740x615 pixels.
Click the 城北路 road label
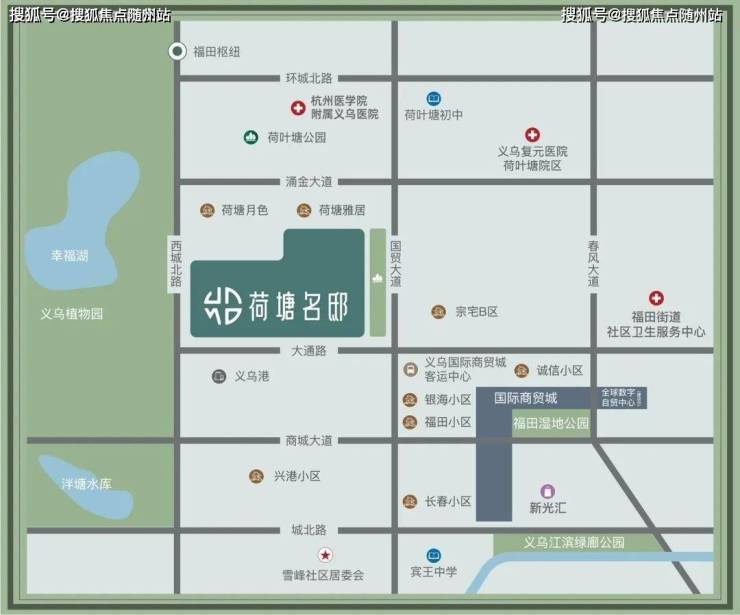[x=309, y=530]
